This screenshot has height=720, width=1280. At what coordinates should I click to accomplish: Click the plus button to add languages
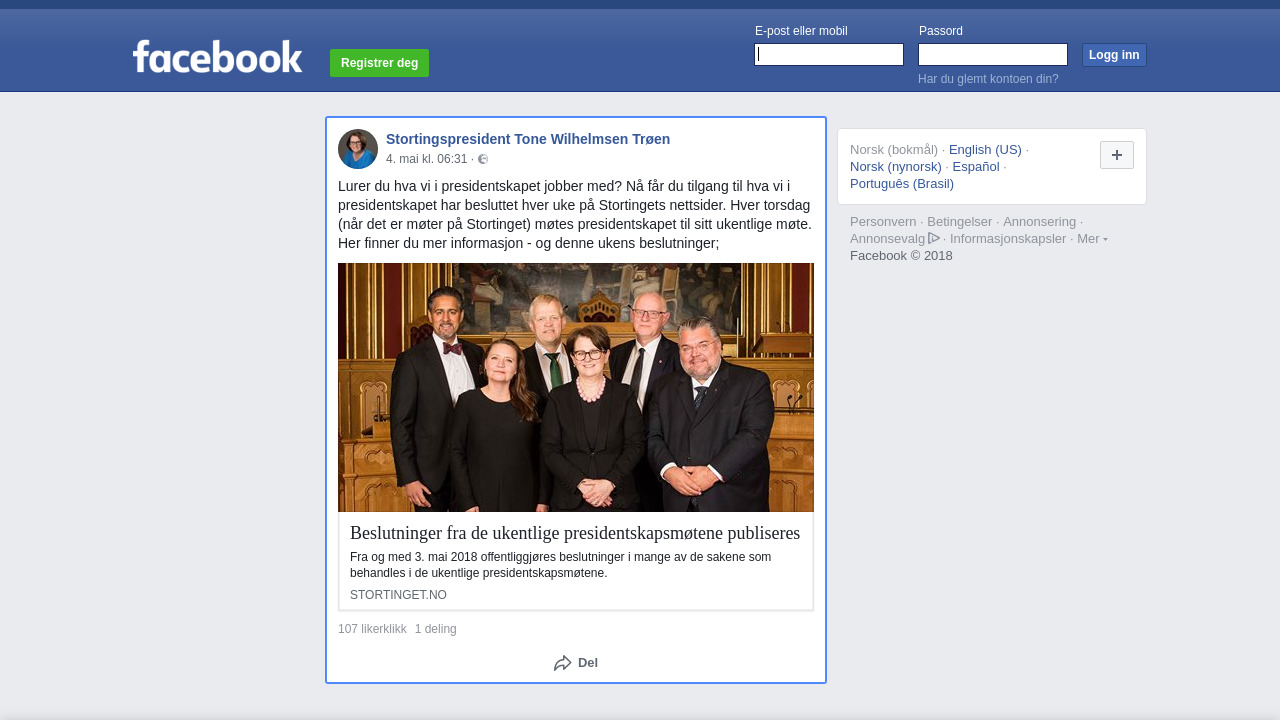[x=1117, y=155]
